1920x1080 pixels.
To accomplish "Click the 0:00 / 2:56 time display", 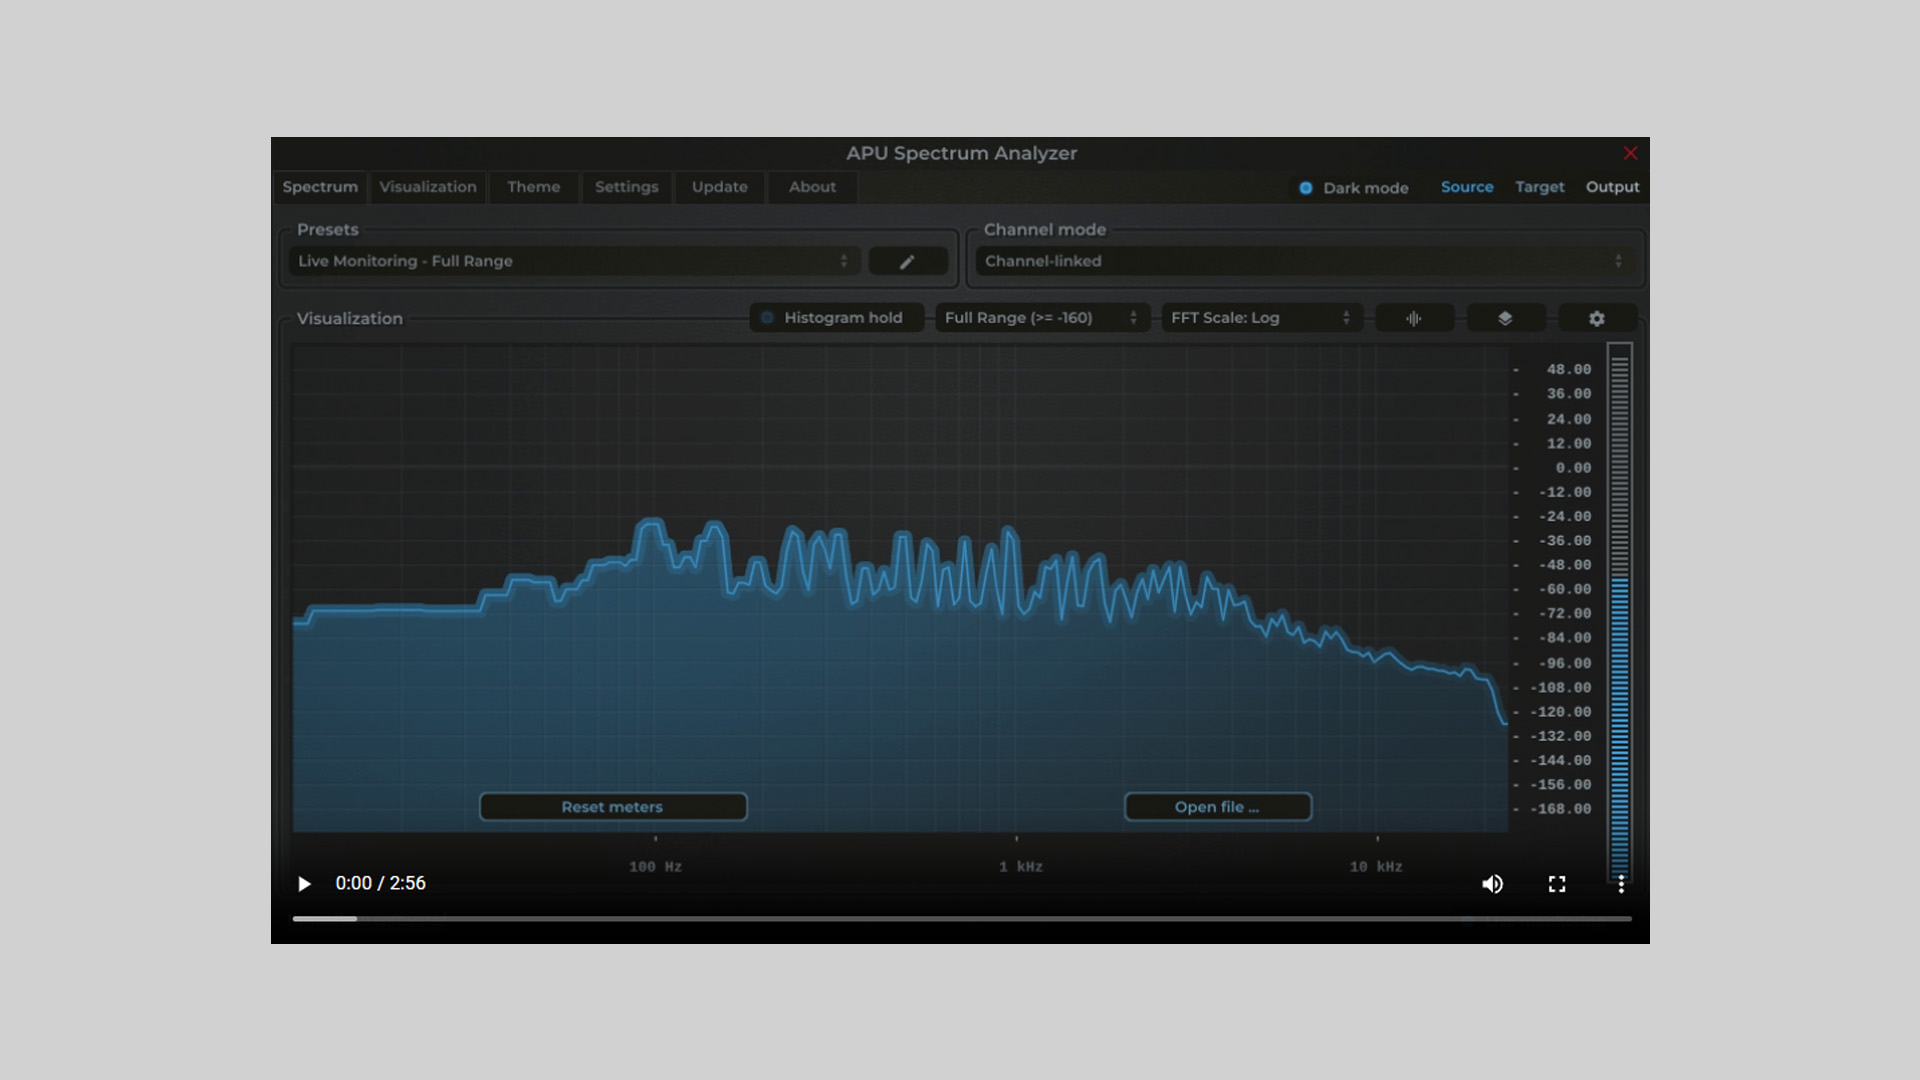I will tap(381, 884).
